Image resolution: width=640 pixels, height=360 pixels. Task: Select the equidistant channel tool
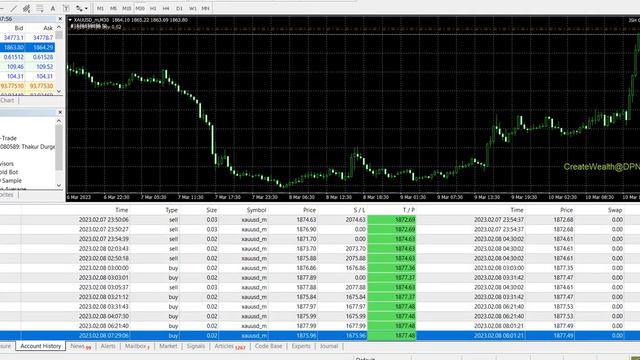[27, 8]
